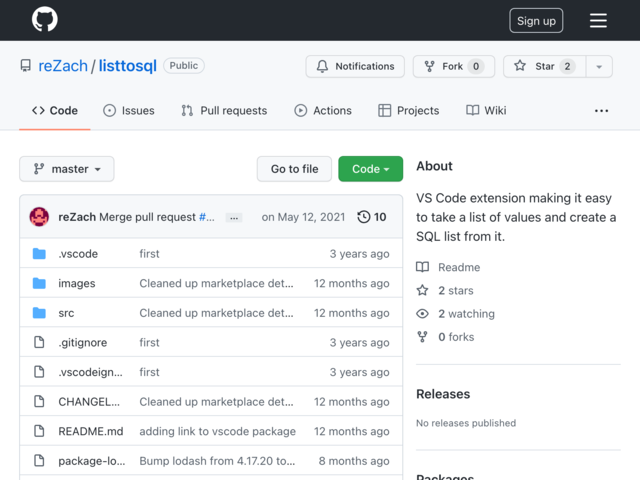Click reZach's avatar in commit bar
The image size is (640, 480).
click(39, 217)
